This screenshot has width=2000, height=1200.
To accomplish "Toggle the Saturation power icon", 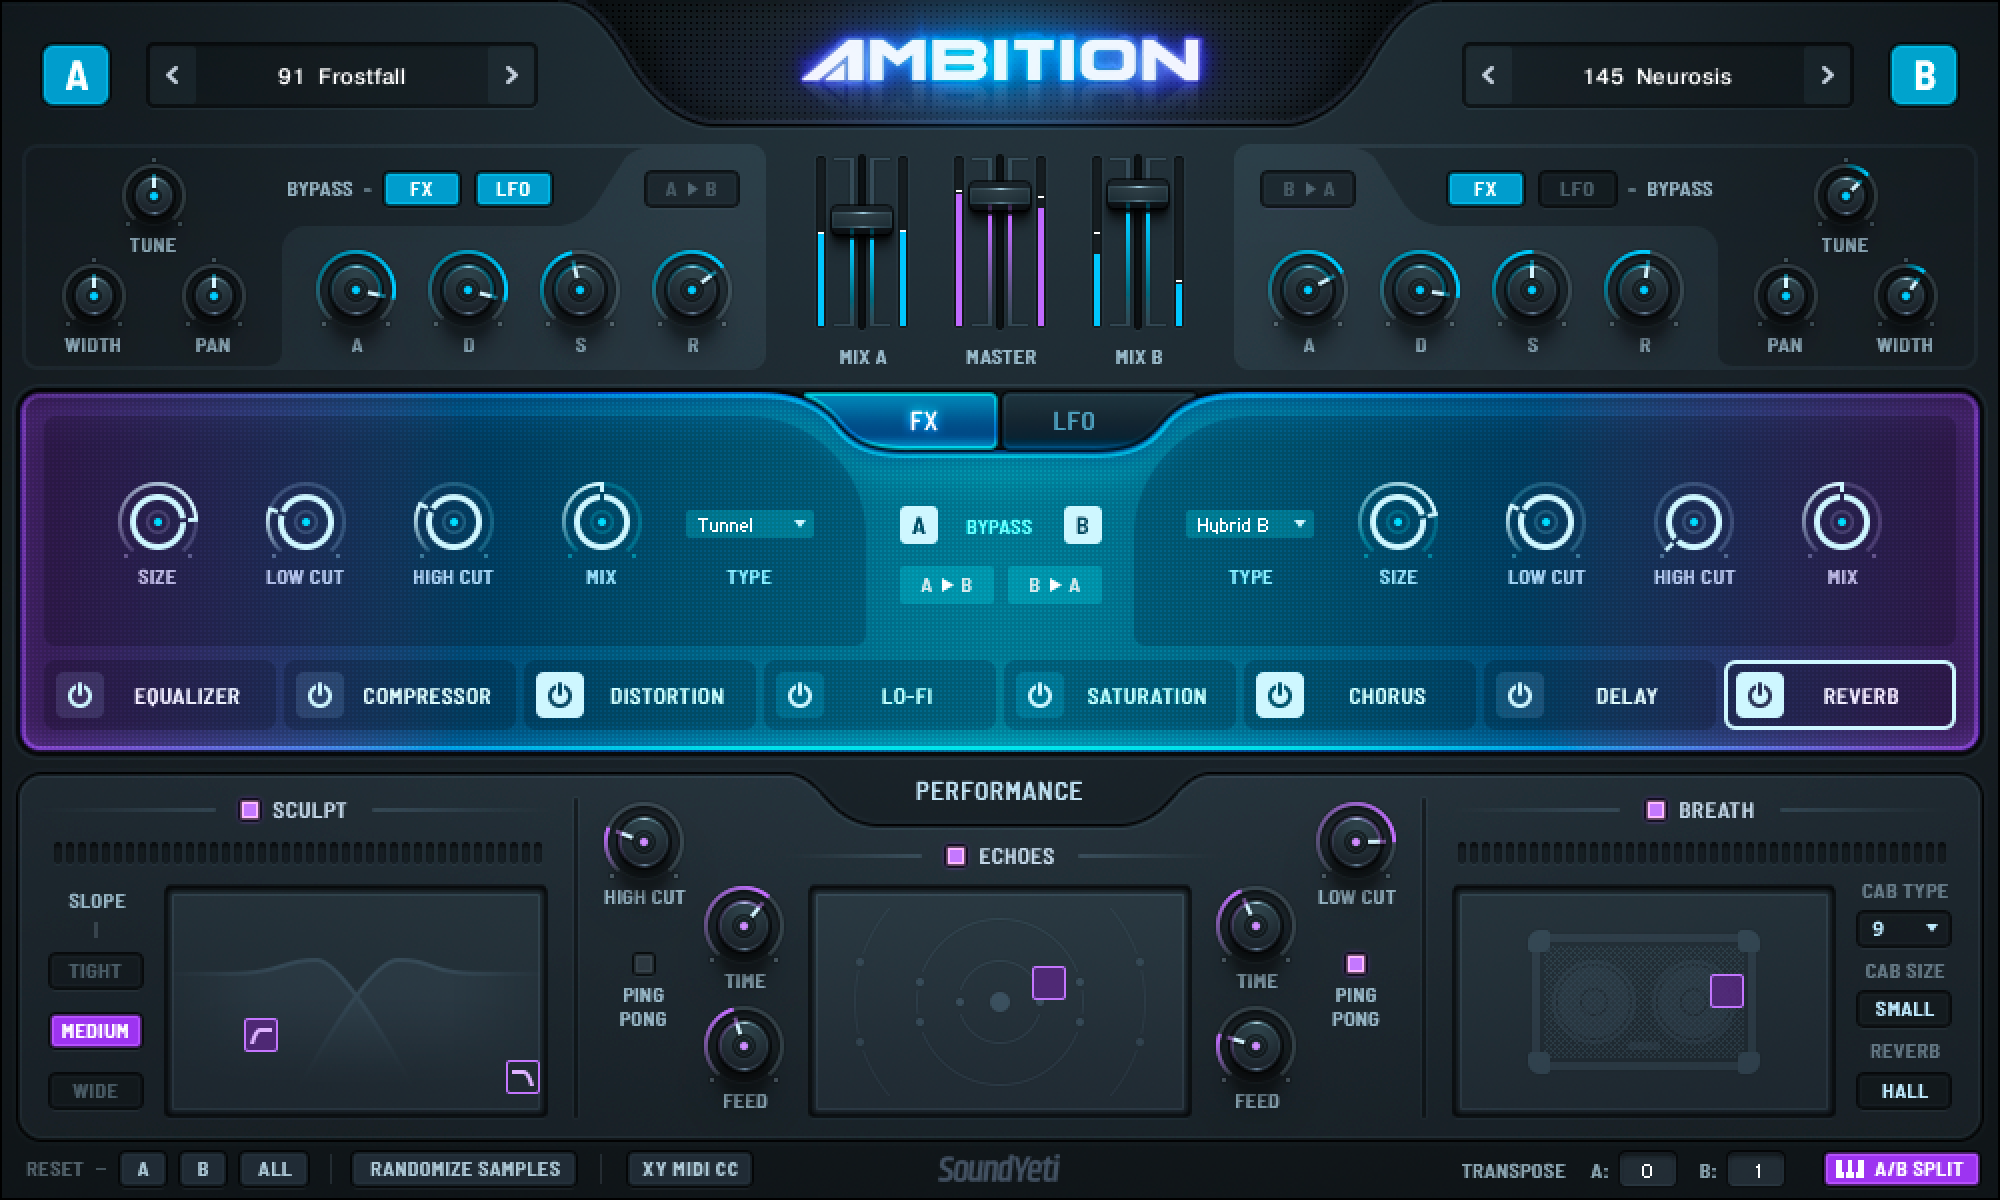I will click(1040, 696).
